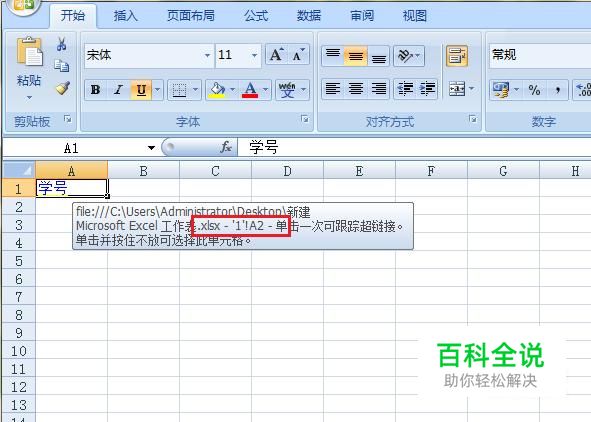Image resolution: width=591 pixels, height=422 pixels.
Task: Open borders dropdown arrow
Action: pyautogui.click(x=196, y=90)
